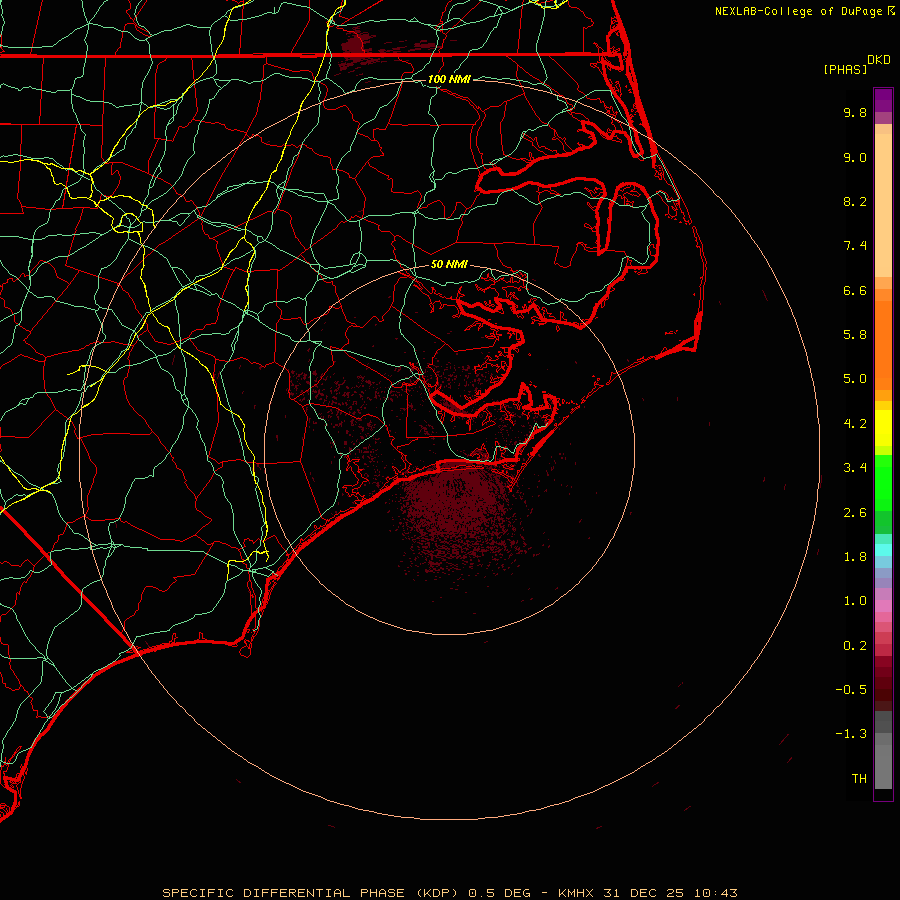Click the 50 NMI range ring label

[449, 264]
